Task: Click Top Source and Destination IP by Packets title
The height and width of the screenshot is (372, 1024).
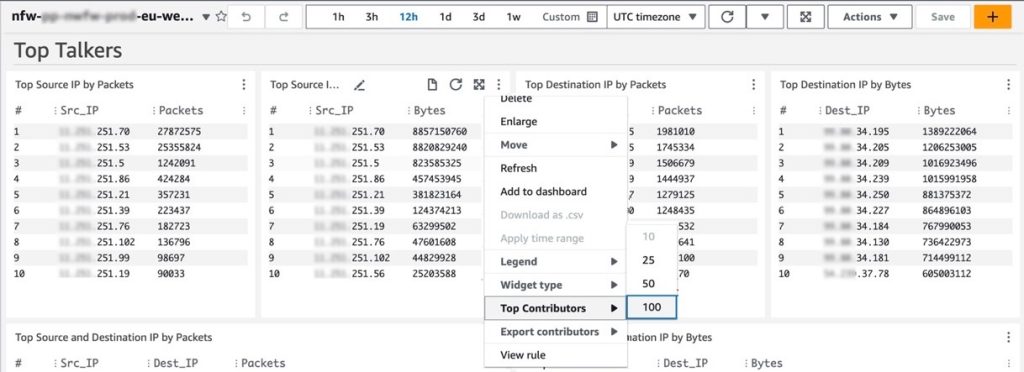Action: click(x=114, y=337)
